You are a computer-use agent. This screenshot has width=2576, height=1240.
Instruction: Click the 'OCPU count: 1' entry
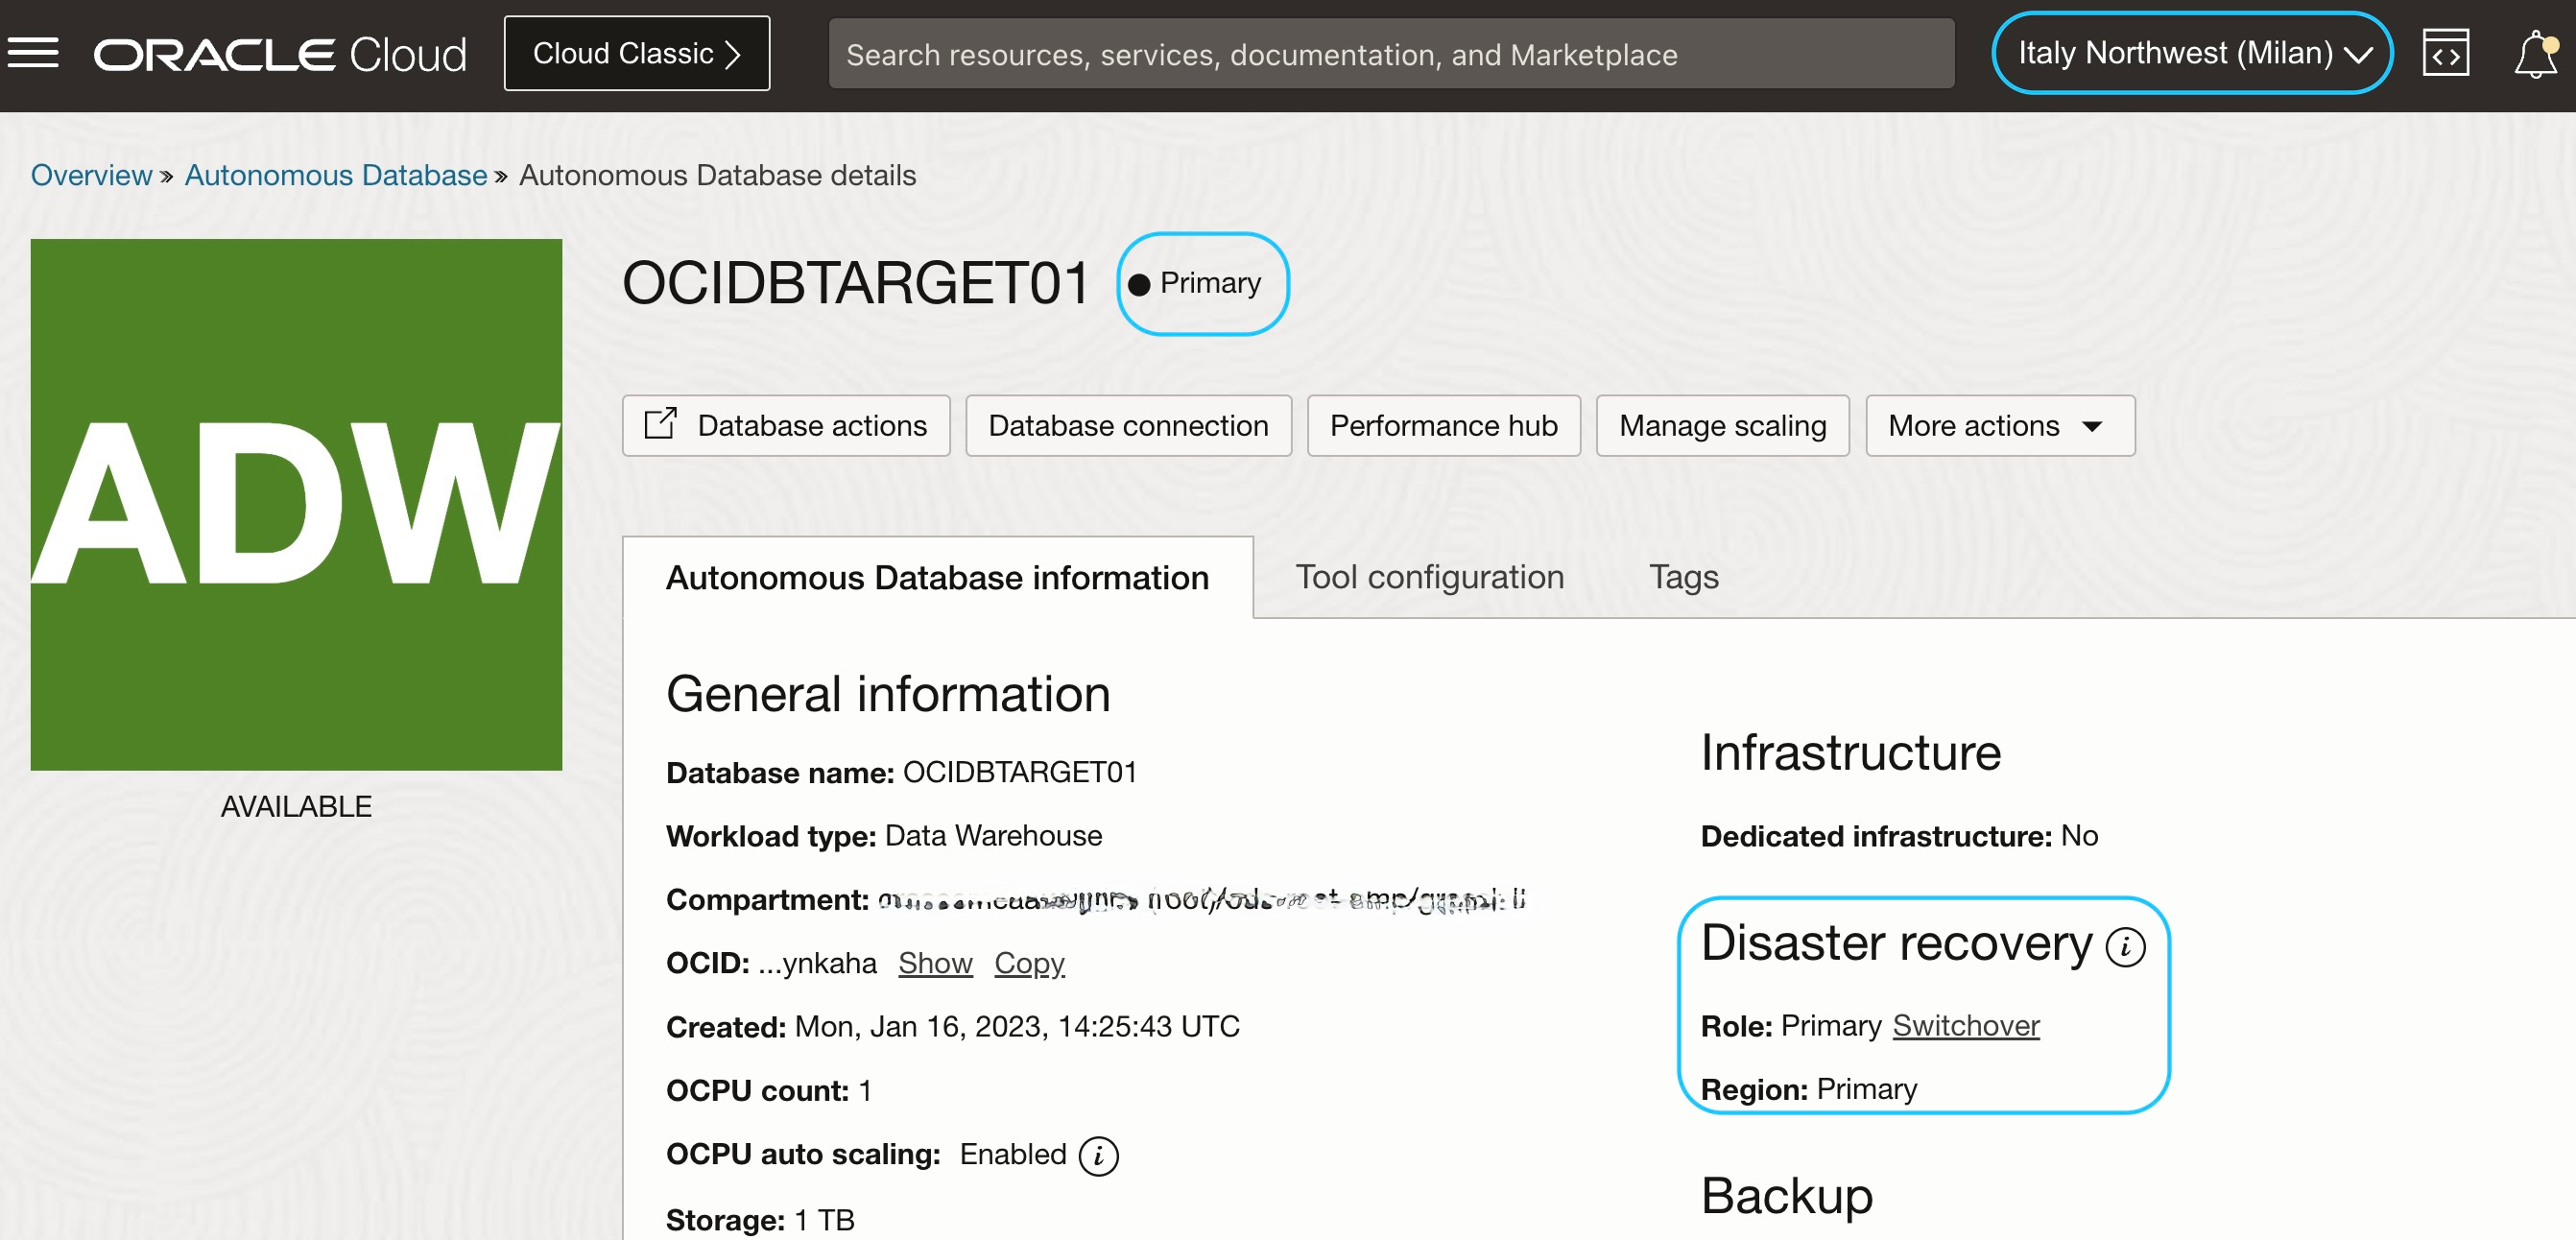pyautogui.click(x=769, y=1090)
